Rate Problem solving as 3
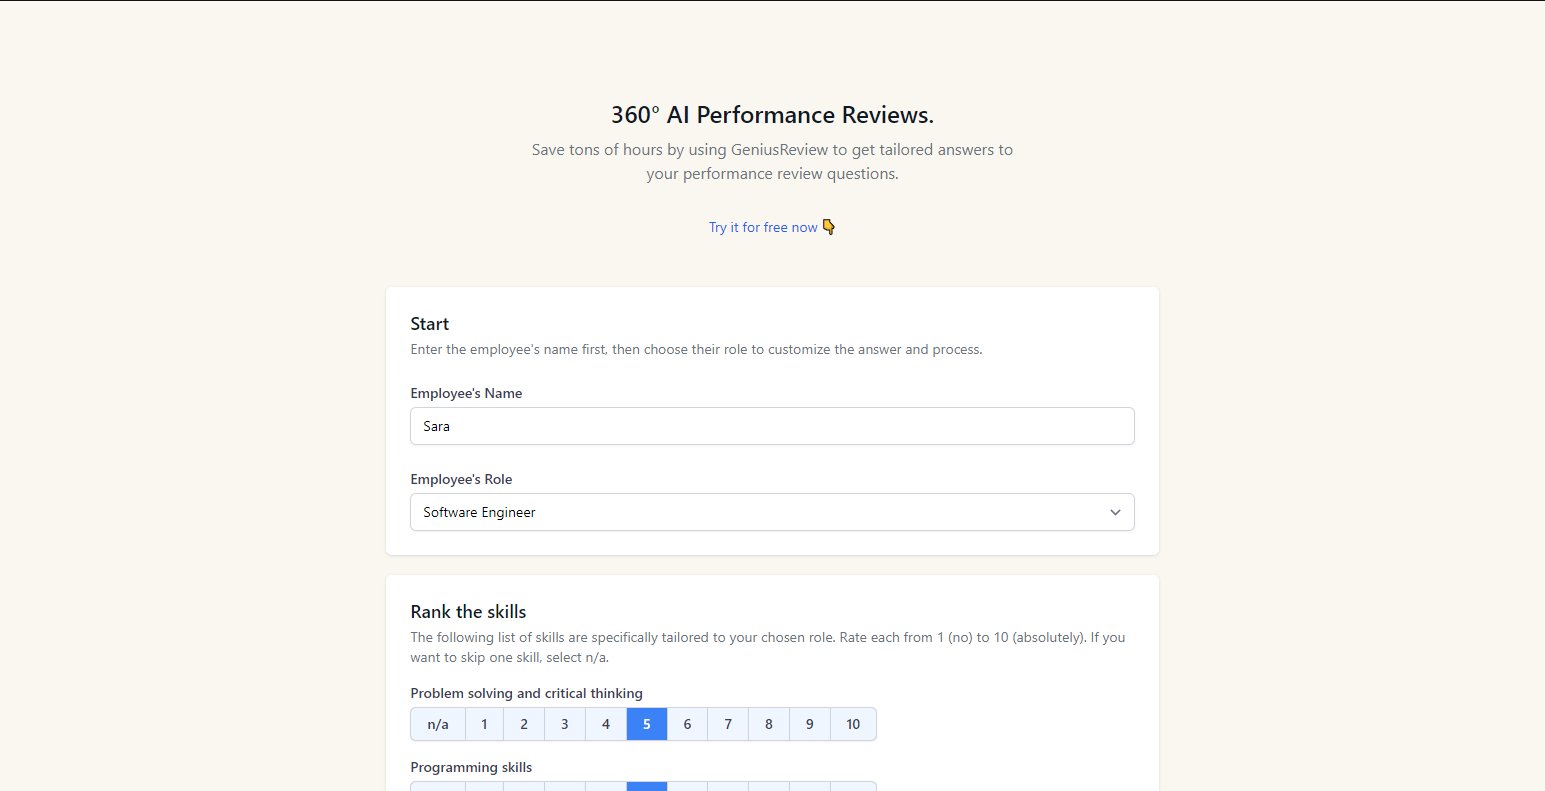Viewport: 1545px width, 791px height. tap(565, 724)
